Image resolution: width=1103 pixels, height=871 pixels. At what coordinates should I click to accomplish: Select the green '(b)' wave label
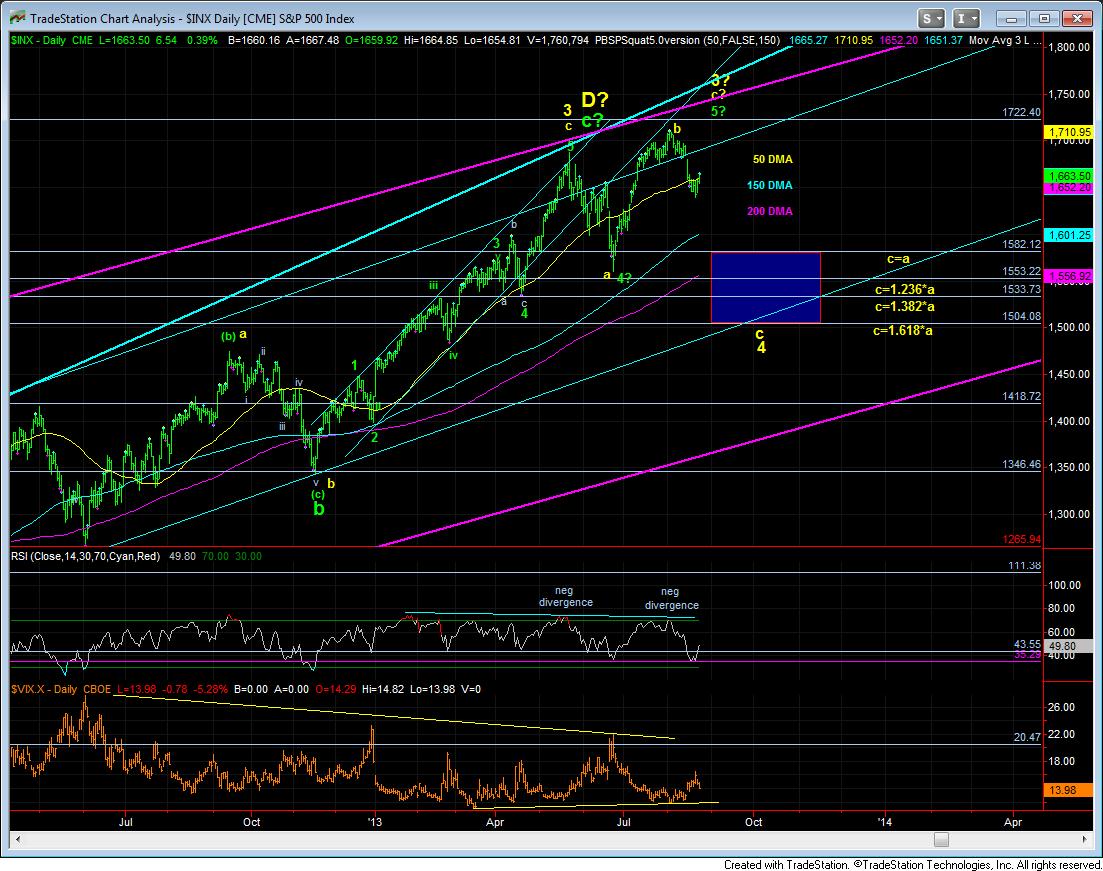tap(229, 336)
